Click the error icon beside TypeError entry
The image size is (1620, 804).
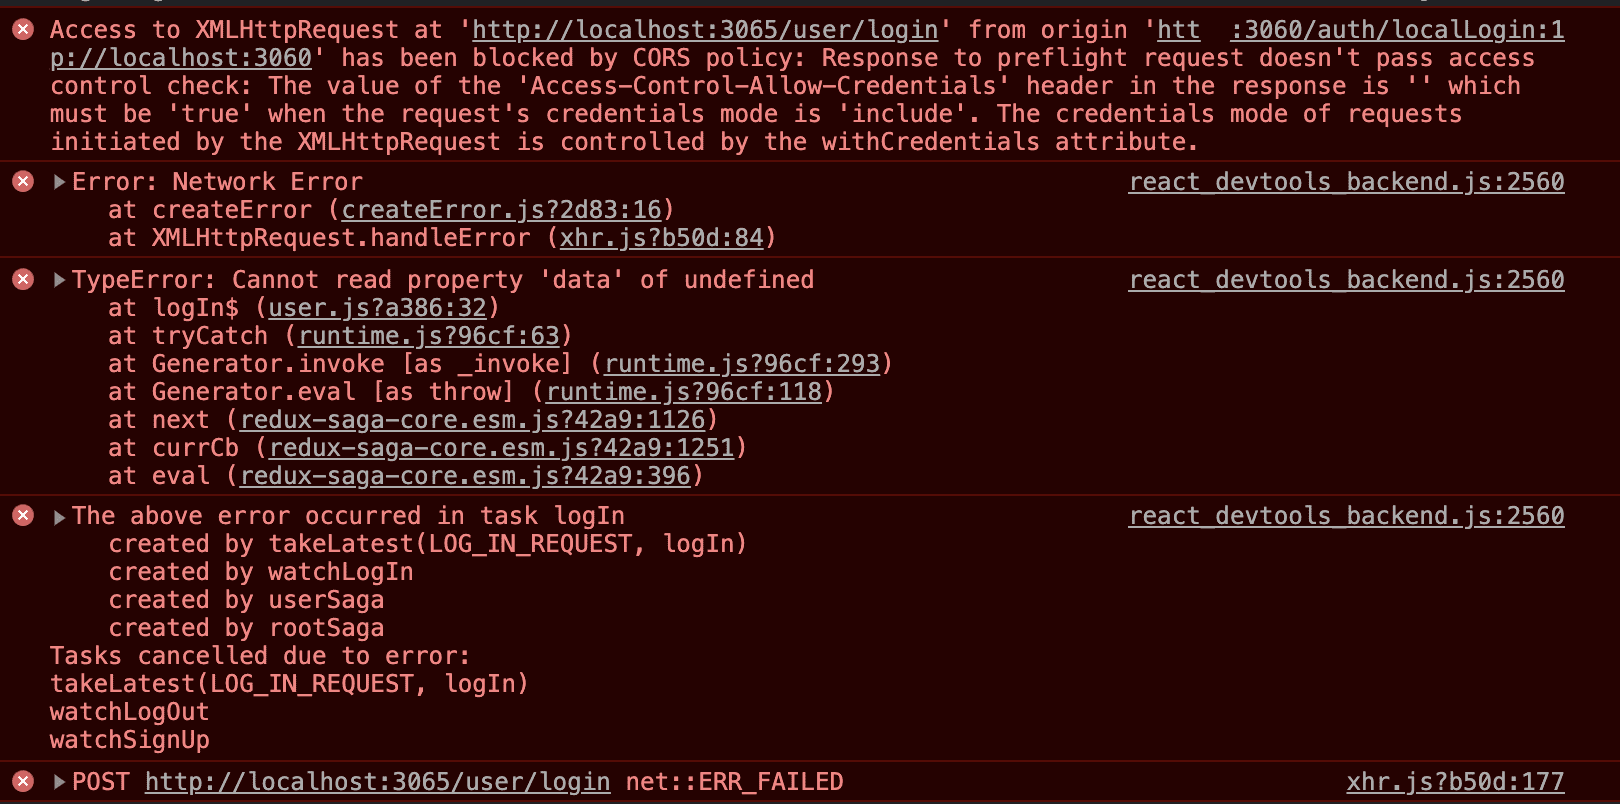coord(23,279)
